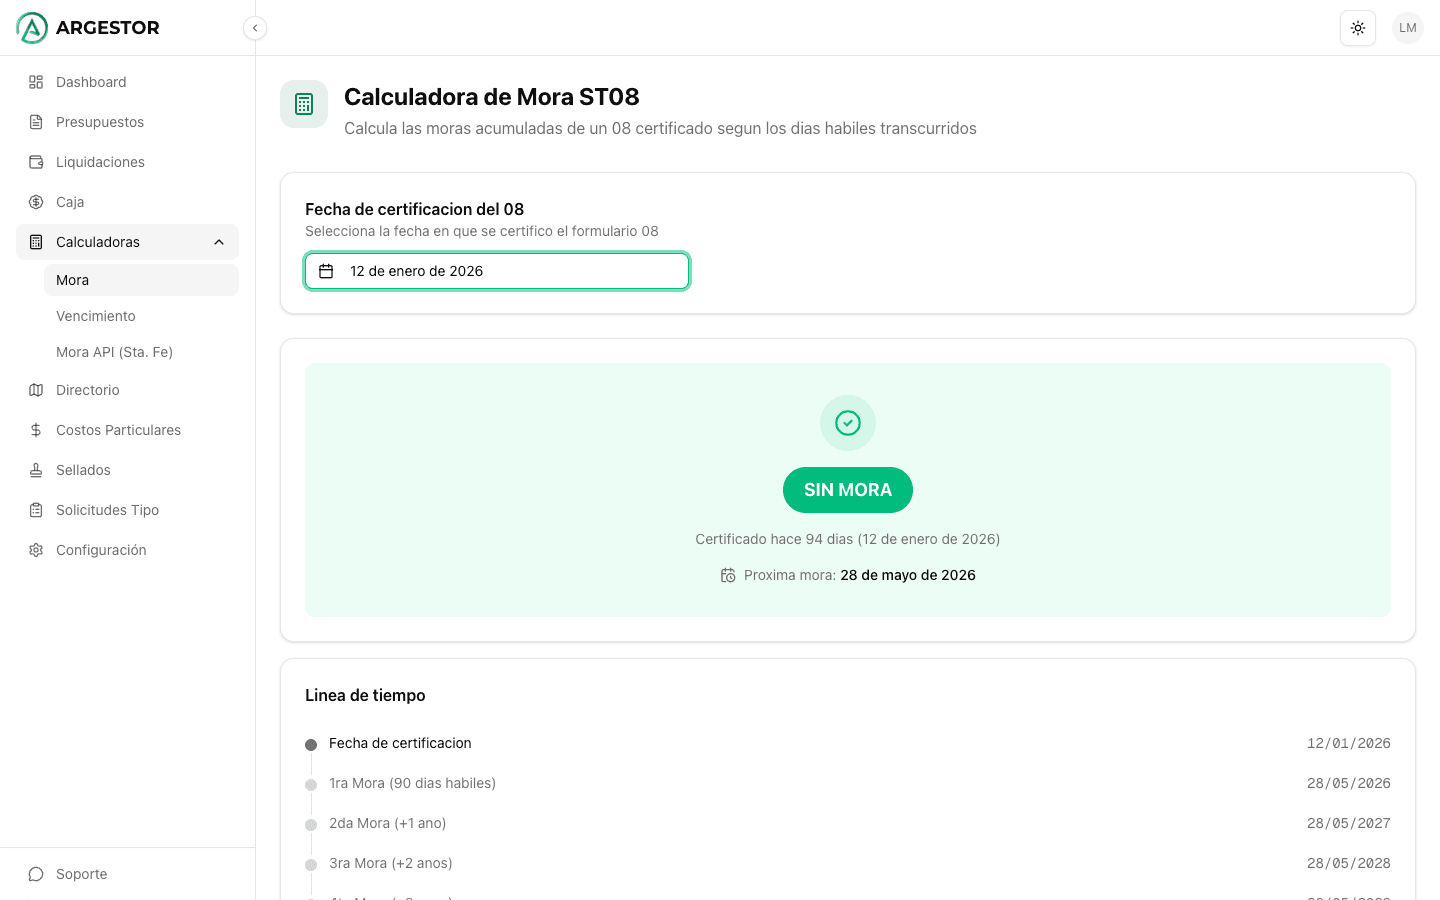Select the Presupuestos document icon
1440x900 pixels.
[37, 122]
